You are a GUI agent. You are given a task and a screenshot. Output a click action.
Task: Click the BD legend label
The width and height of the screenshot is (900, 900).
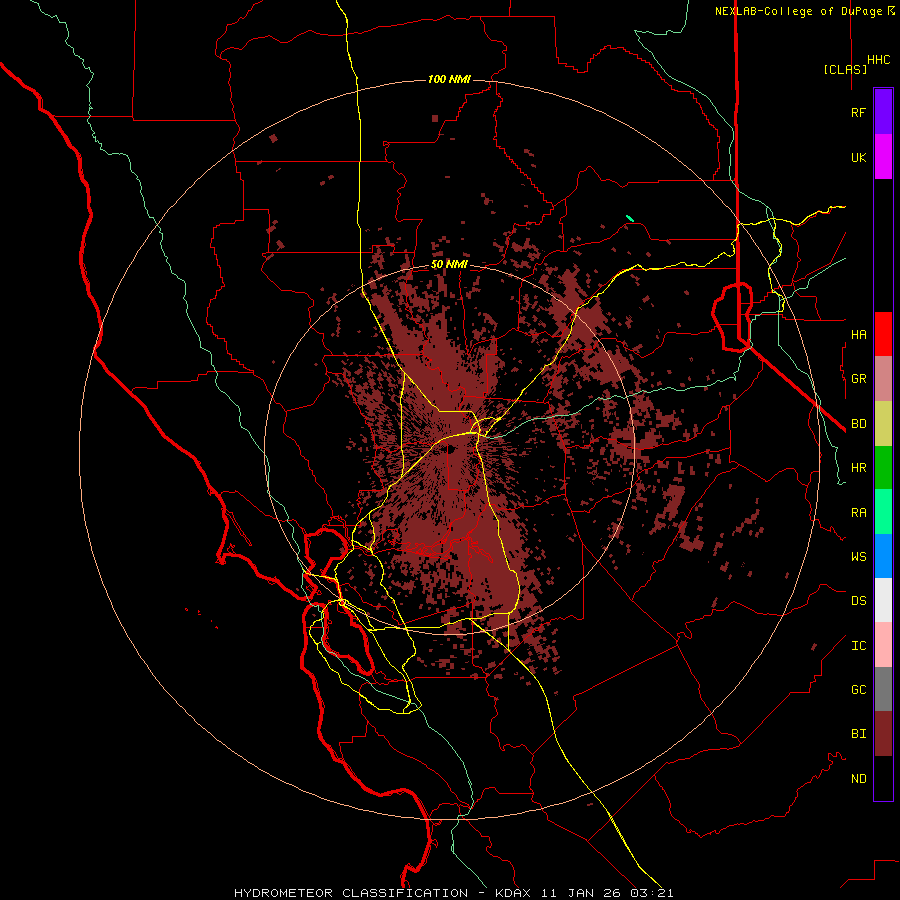tap(858, 424)
